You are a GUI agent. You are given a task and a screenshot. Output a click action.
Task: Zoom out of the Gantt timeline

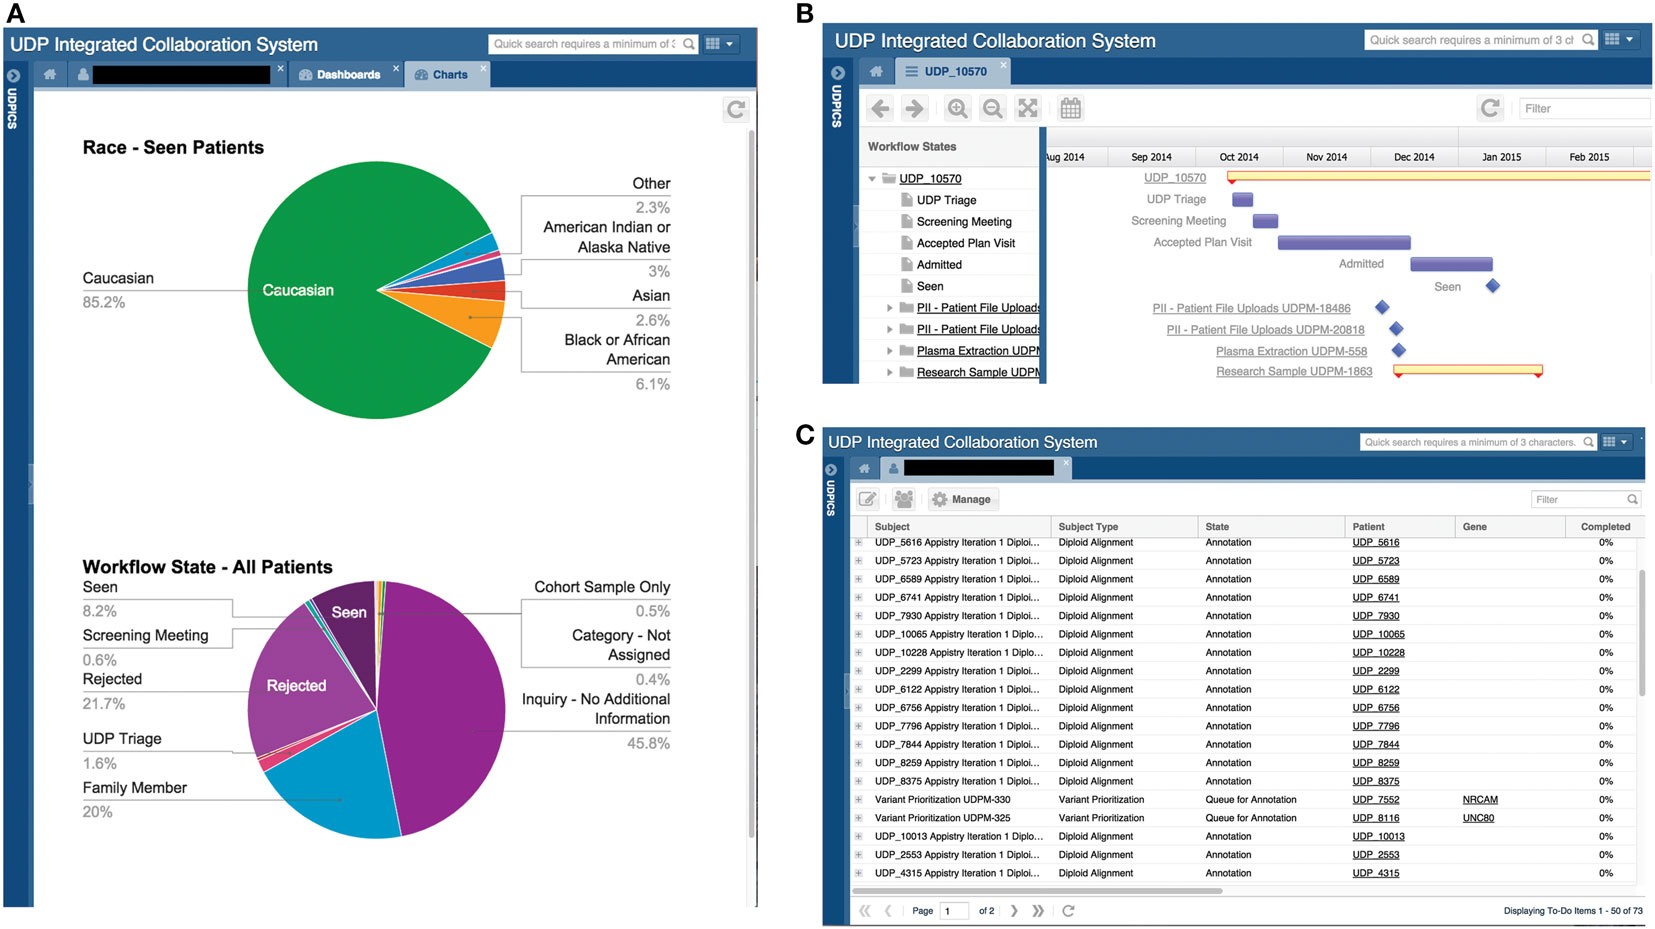point(992,109)
